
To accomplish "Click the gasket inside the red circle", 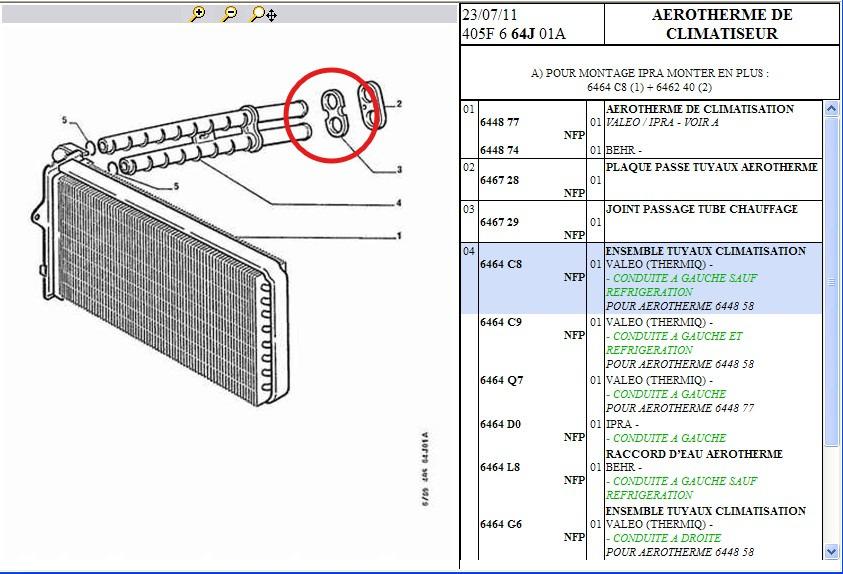I will click(x=335, y=112).
